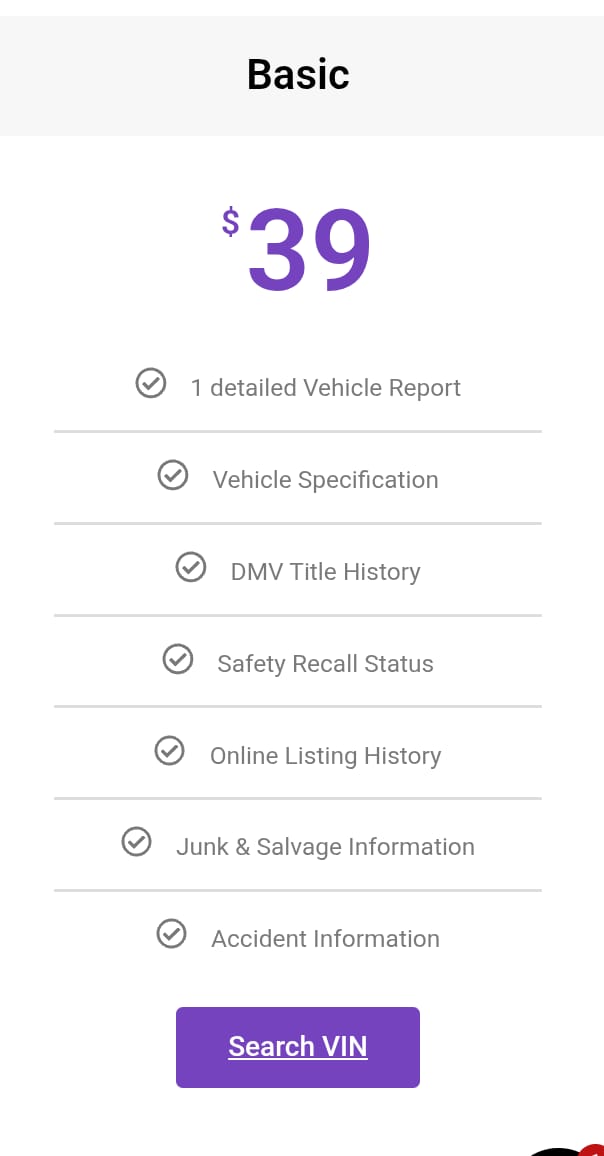The image size is (604, 1156).
Task: Click the checkmark icon next to Junk & Salvage Information
Action: point(136,842)
